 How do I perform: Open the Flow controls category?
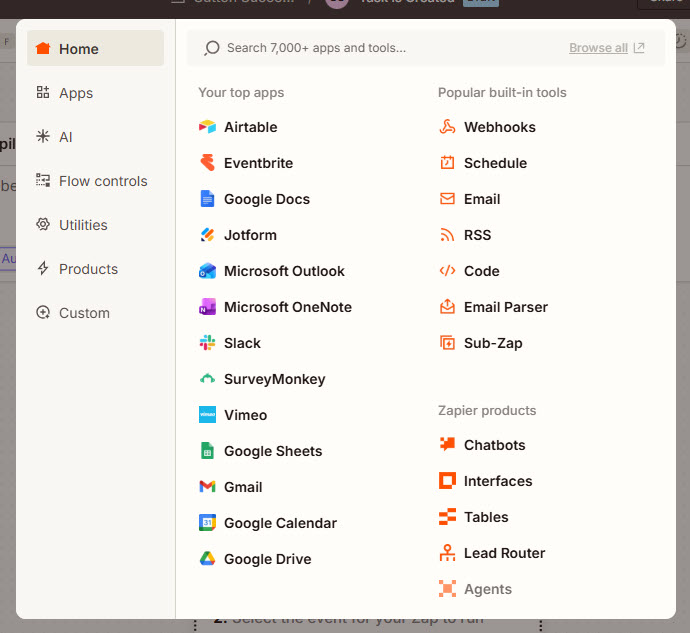point(95,181)
